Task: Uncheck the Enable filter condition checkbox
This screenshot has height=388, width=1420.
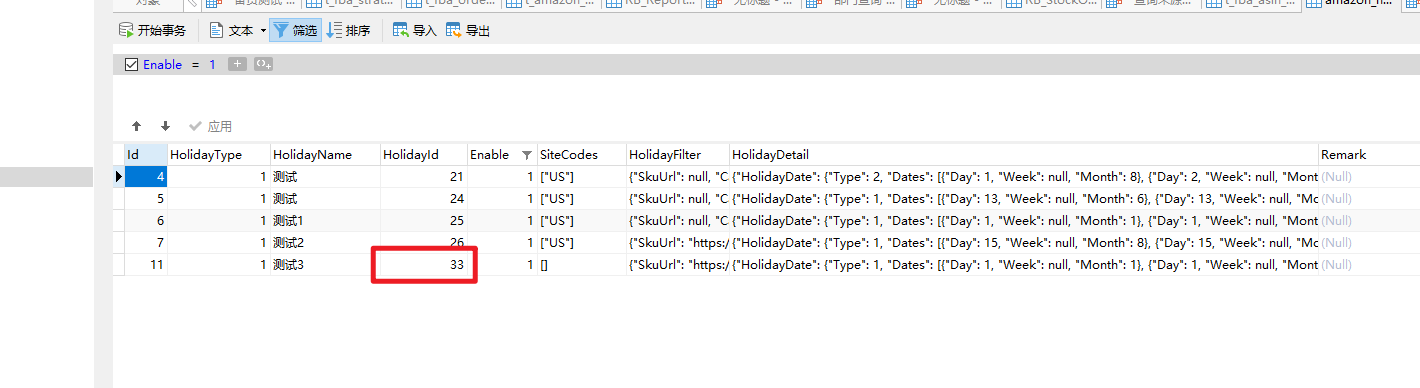Action: click(131, 64)
